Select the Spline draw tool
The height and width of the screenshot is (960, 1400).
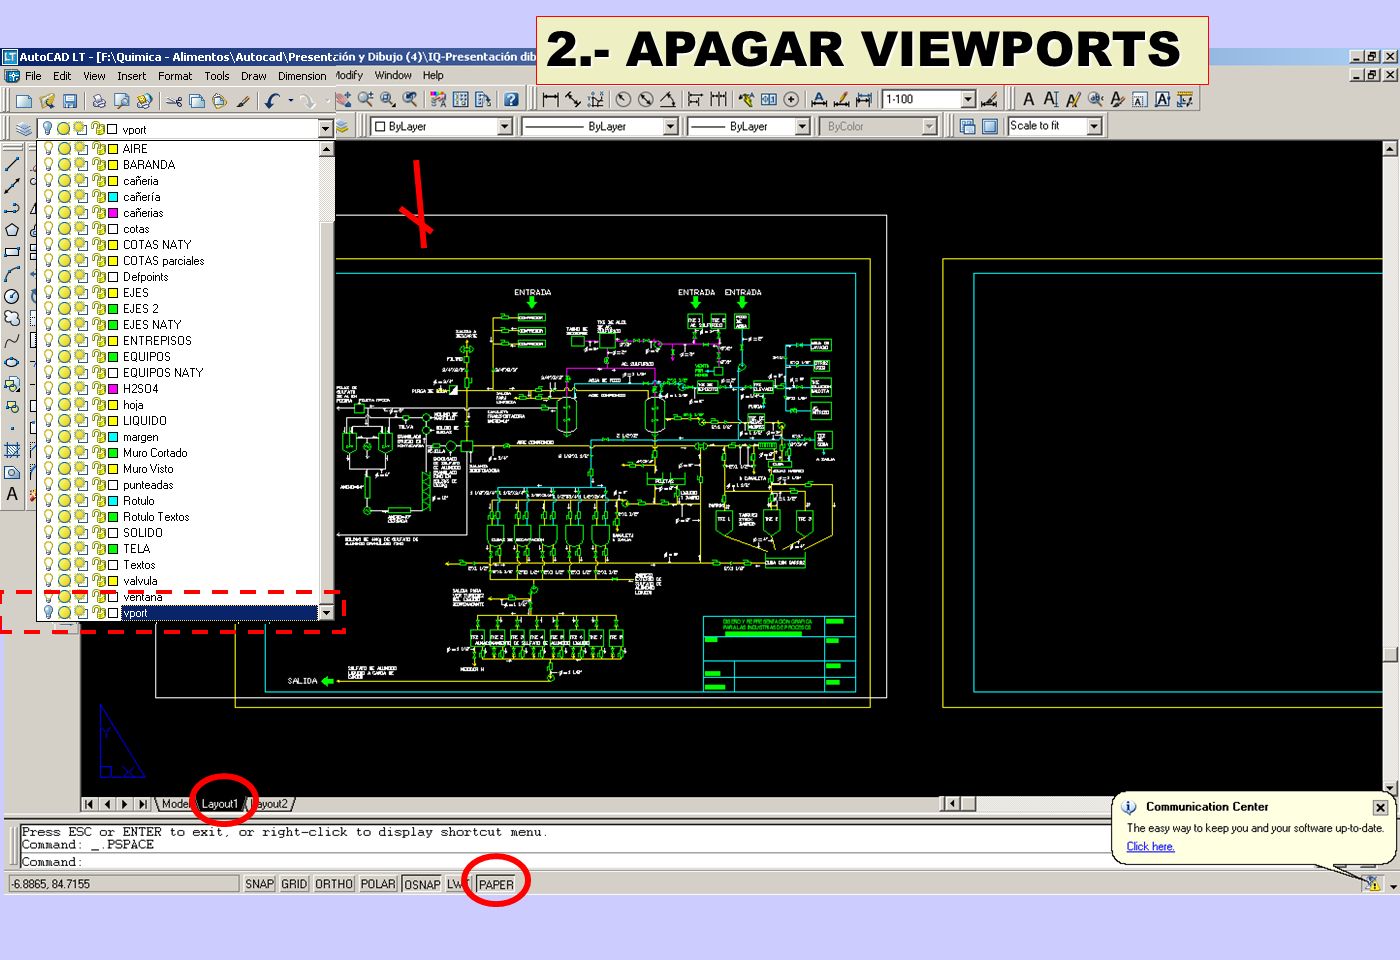click(x=12, y=340)
